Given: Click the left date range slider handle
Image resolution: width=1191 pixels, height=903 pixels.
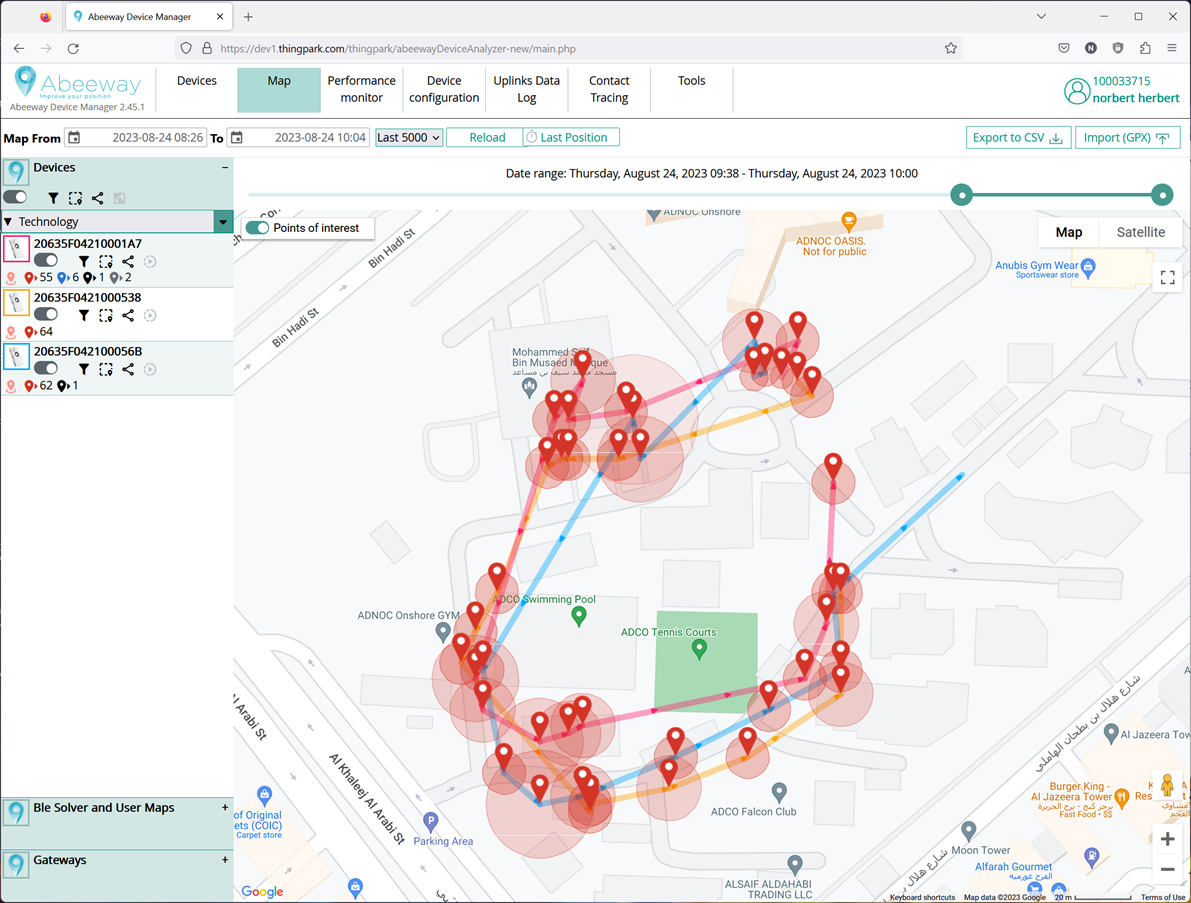Looking at the screenshot, I should 962,195.
